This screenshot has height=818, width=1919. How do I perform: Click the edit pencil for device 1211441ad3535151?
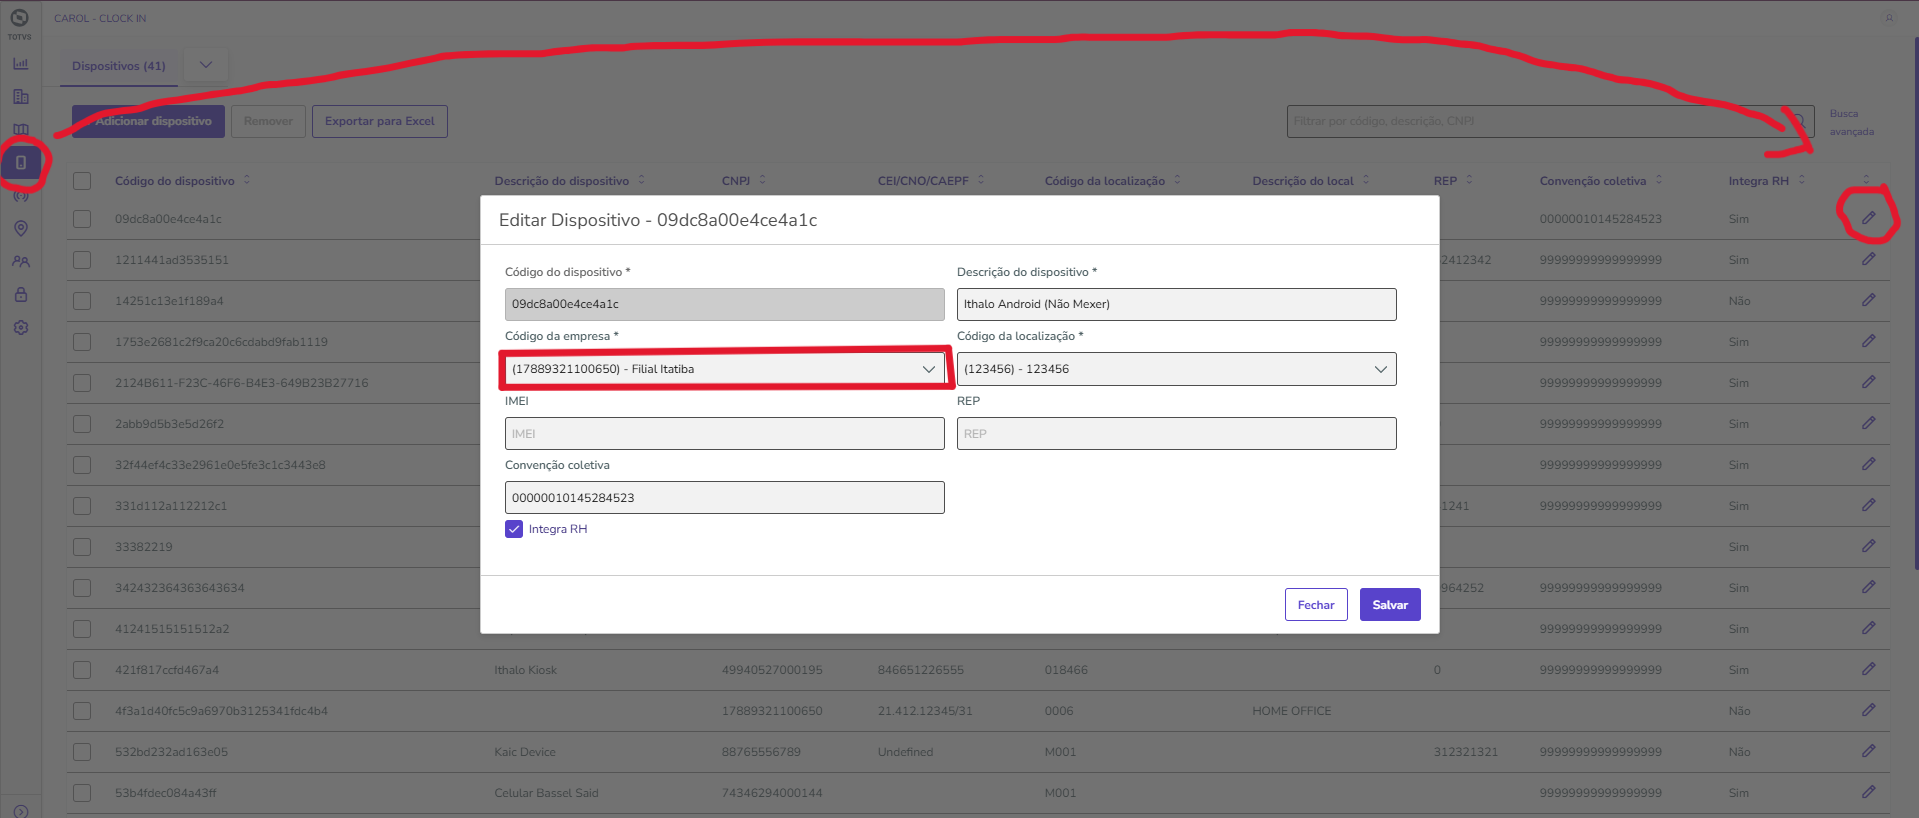[x=1868, y=259]
